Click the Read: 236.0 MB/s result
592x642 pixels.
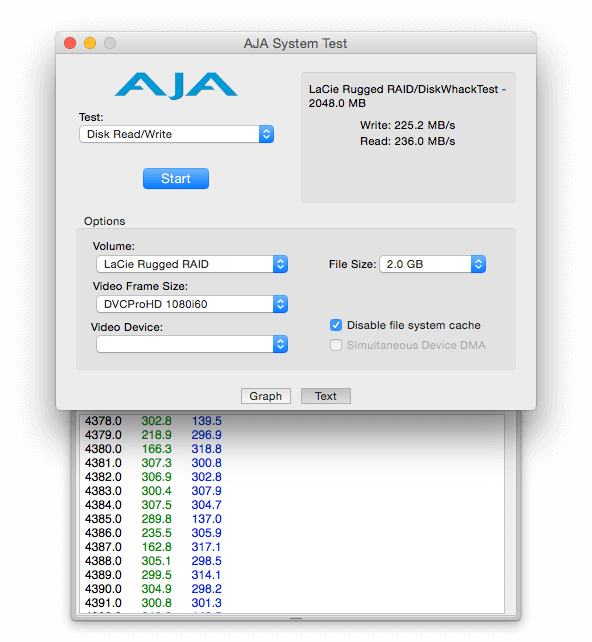click(407, 141)
